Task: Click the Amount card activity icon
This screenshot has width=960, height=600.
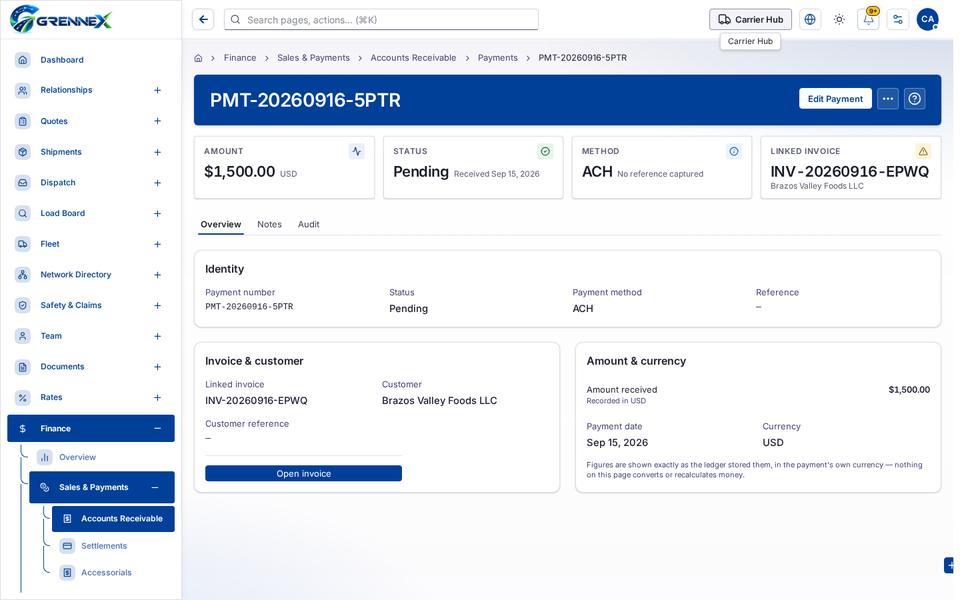Action: 356,151
